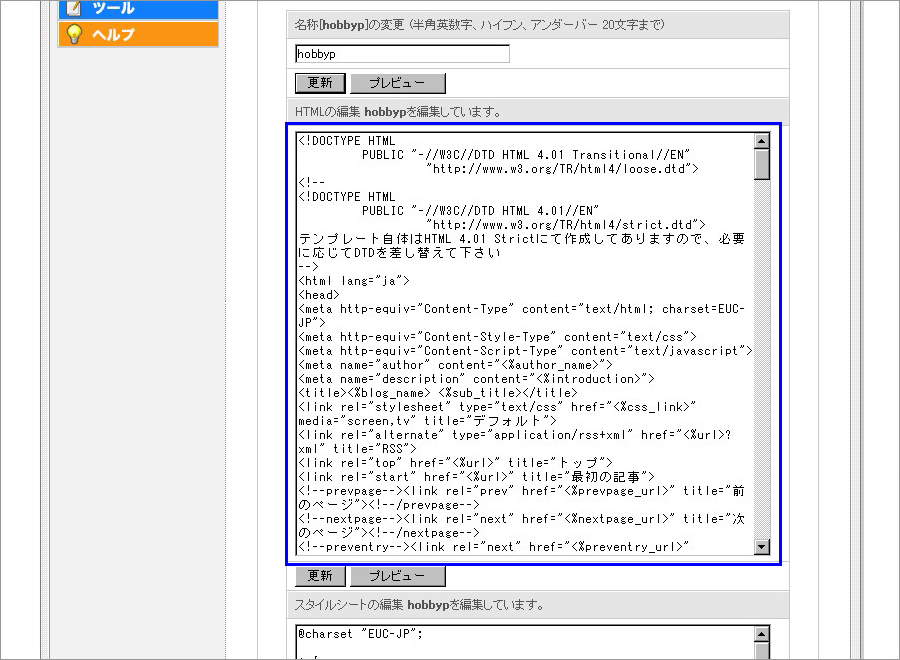
Task: Click inside the stylesheet editing textarea
Action: point(525,643)
